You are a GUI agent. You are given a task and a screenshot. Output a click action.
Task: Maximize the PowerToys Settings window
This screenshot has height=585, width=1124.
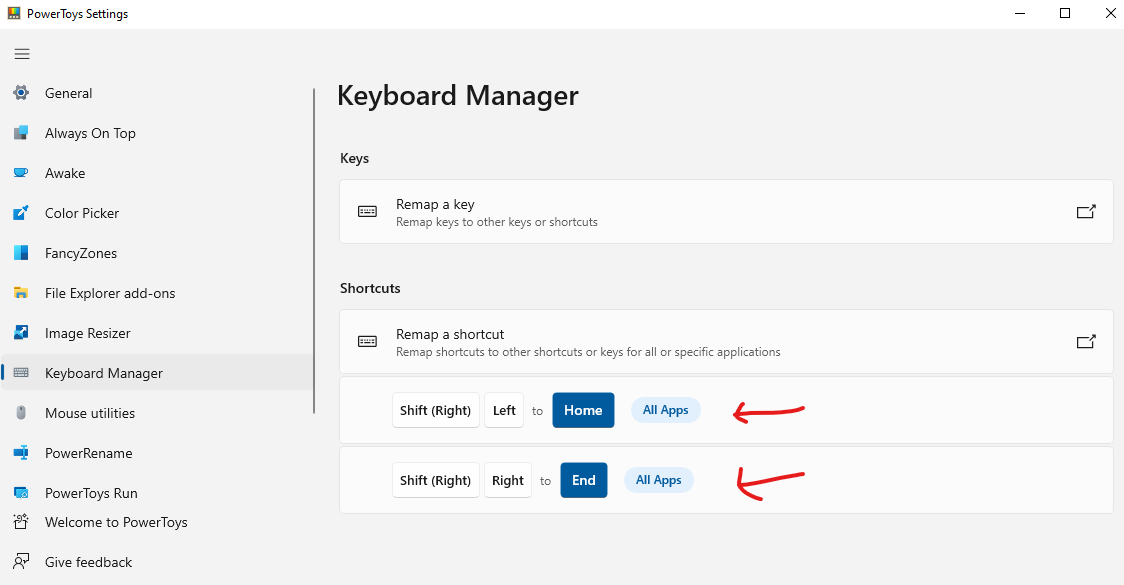click(1065, 14)
